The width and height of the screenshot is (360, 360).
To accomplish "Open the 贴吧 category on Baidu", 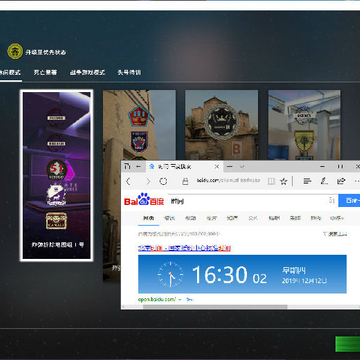I will coord(274,218).
